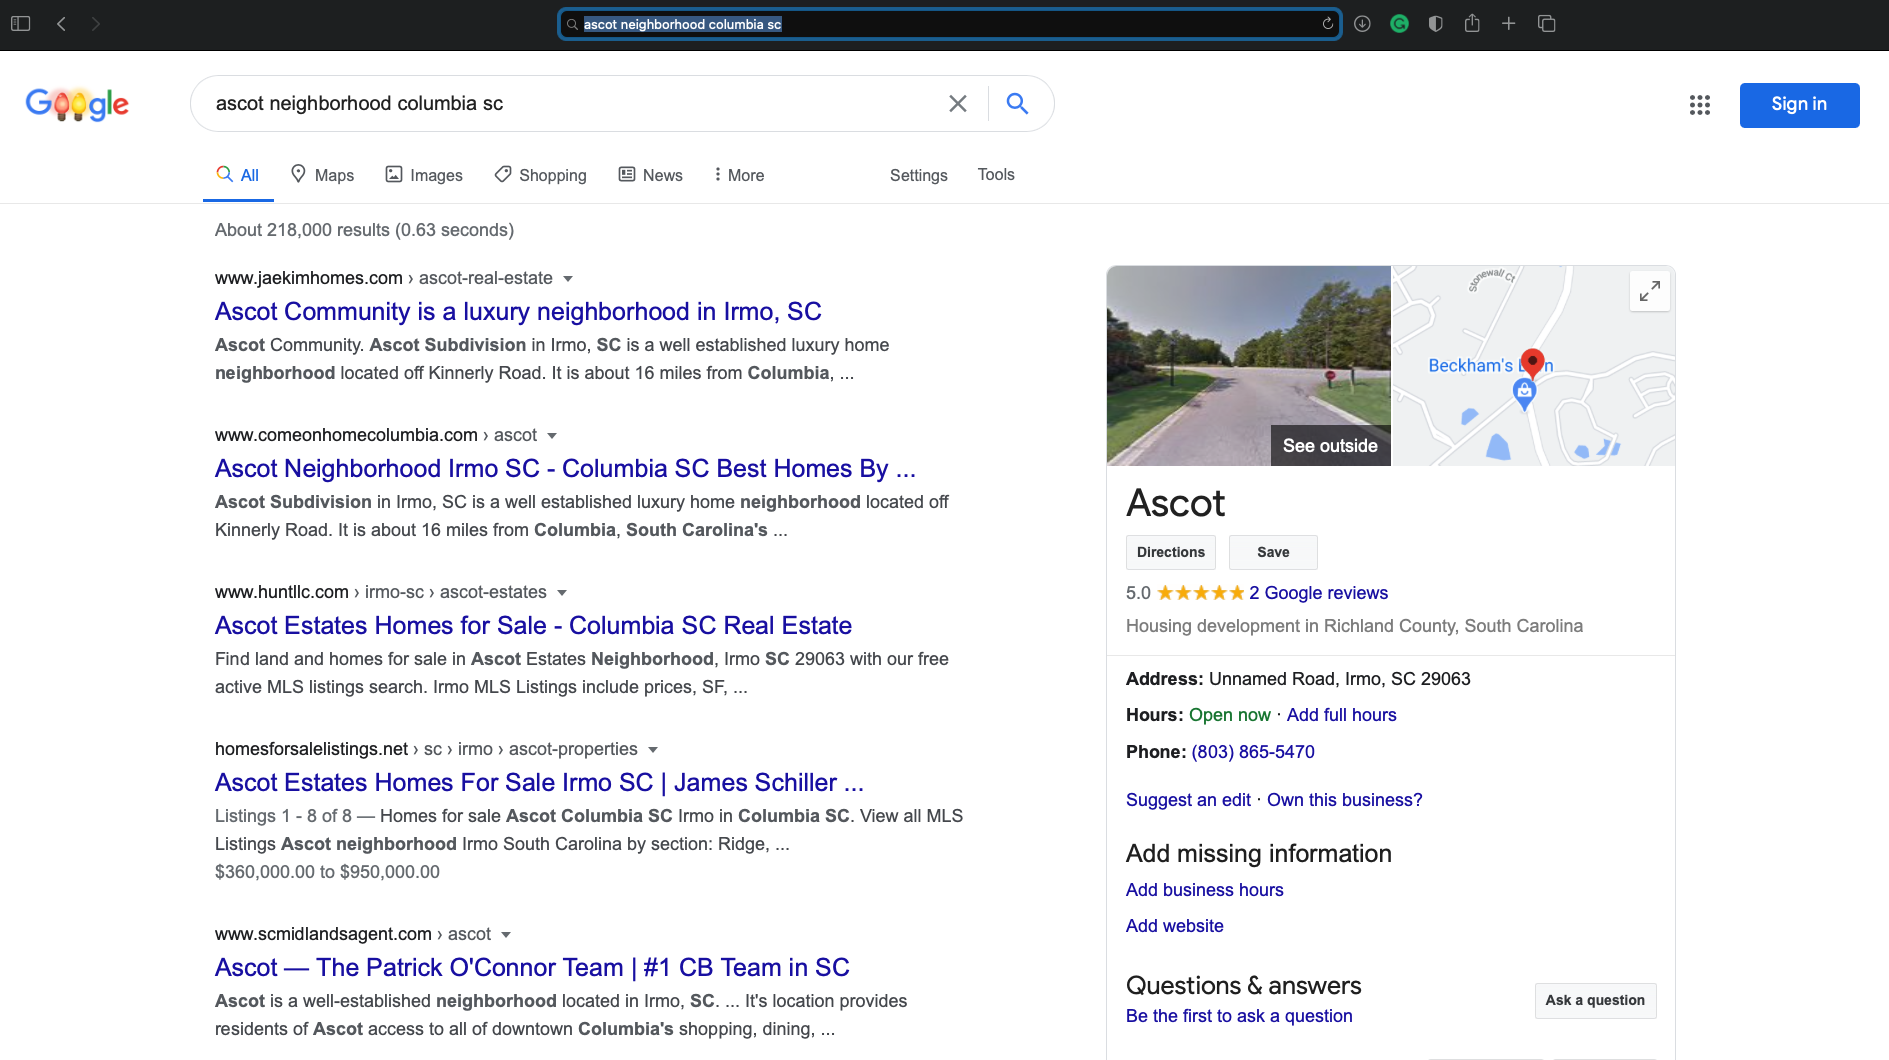
Task: Click the five-star rating icons
Action: (x=1200, y=593)
